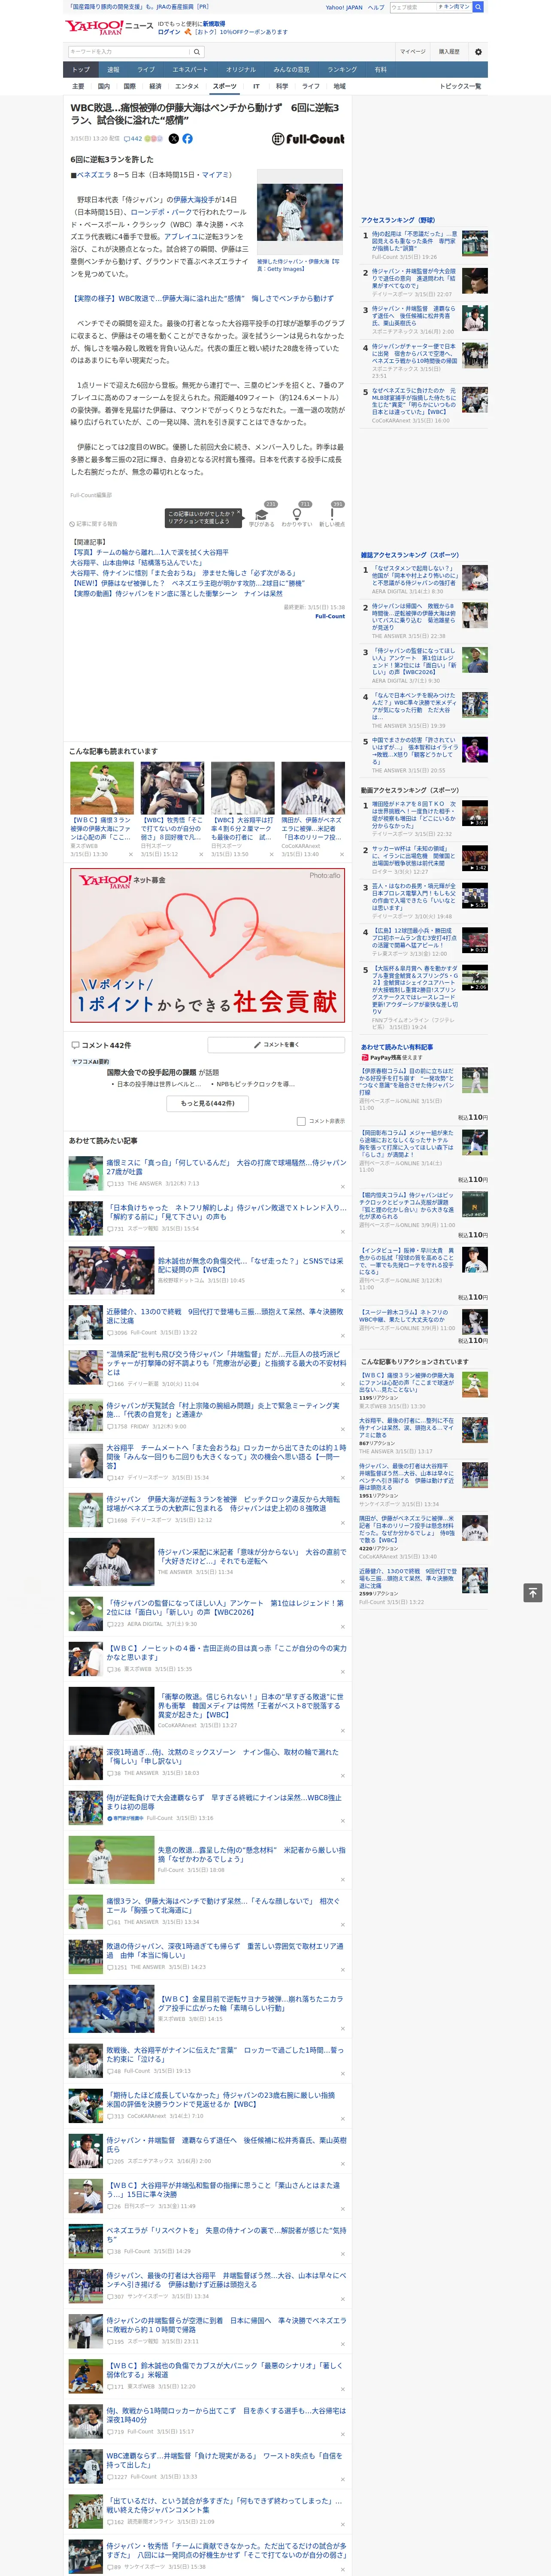This screenshot has height=2576, width=551.
Task: Open the 【実際の様子】WBC敗退で link in article
Action: coord(202,298)
